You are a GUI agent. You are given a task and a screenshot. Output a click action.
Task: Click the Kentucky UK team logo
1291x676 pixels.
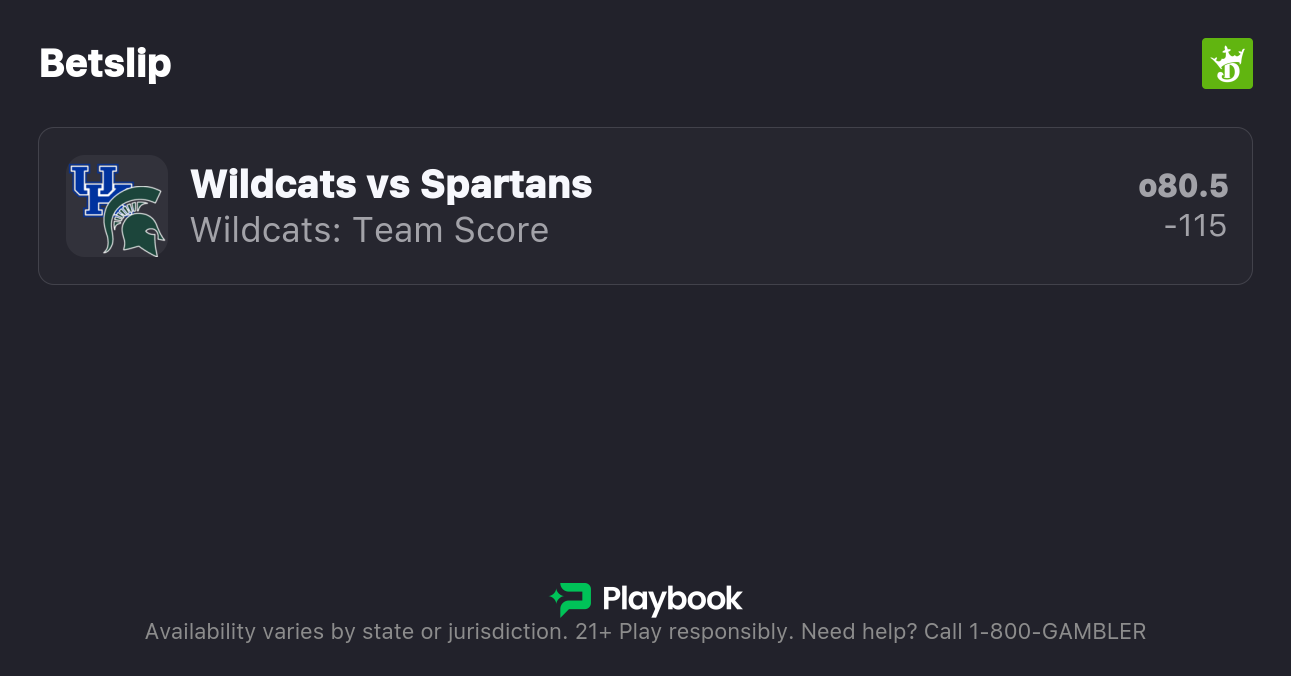pyautogui.click(x=97, y=189)
